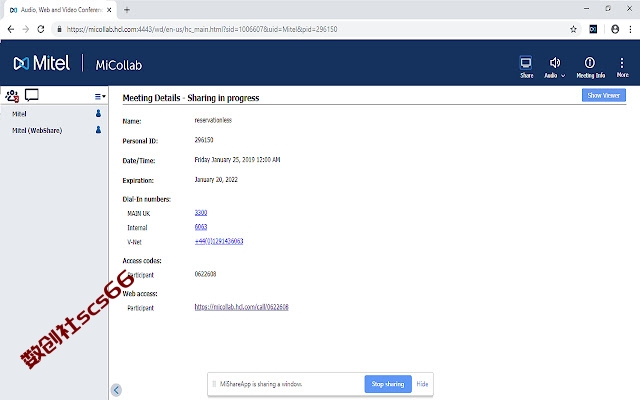Dial the V-Net phone number link
Screen dimensions: 640x400
coord(219,241)
